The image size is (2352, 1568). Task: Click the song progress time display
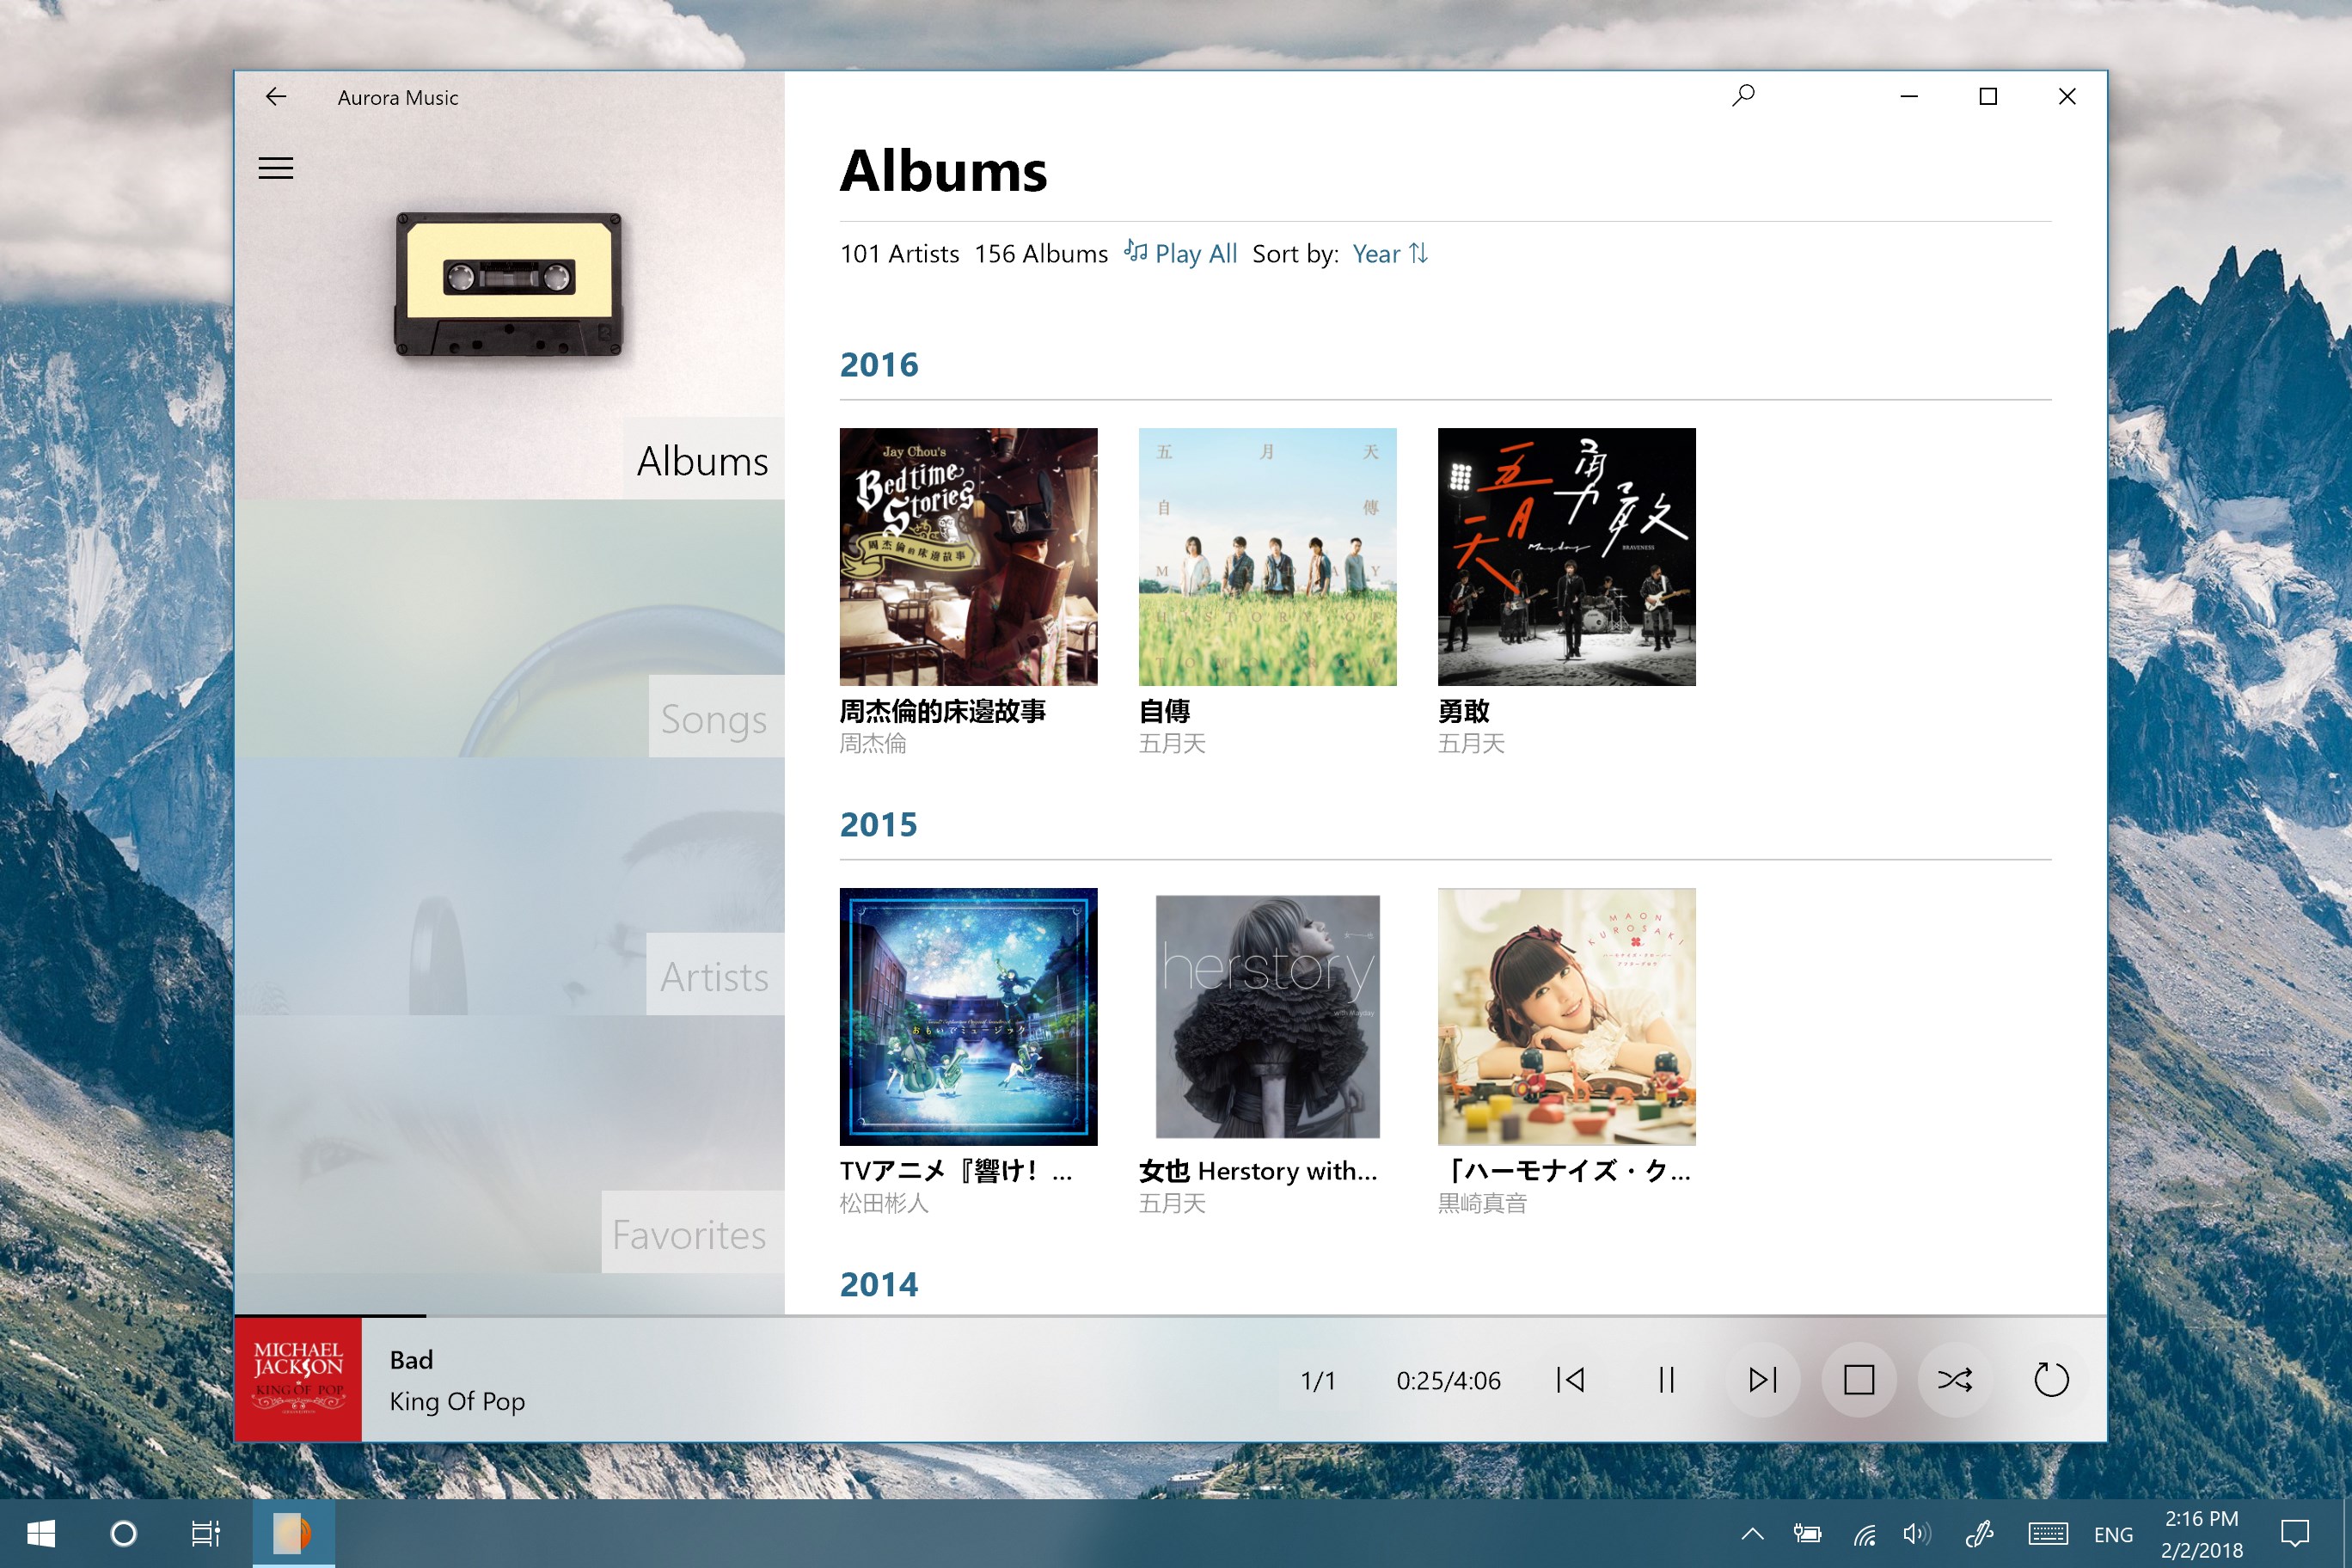tap(1447, 1380)
